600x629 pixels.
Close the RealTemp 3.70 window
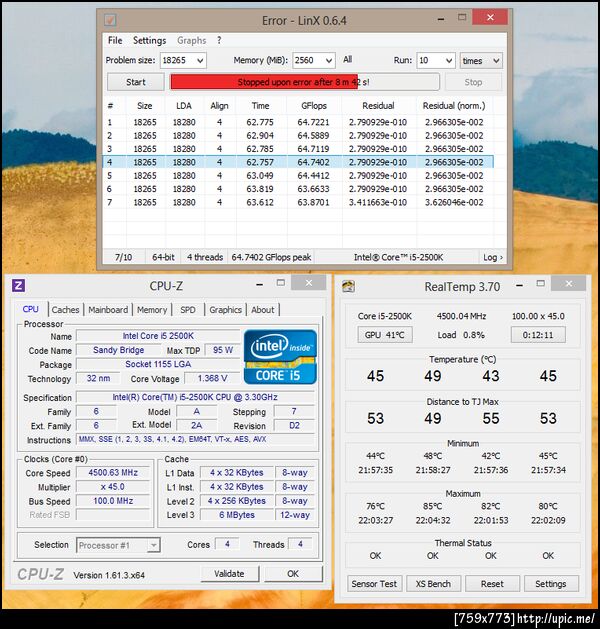coord(568,284)
